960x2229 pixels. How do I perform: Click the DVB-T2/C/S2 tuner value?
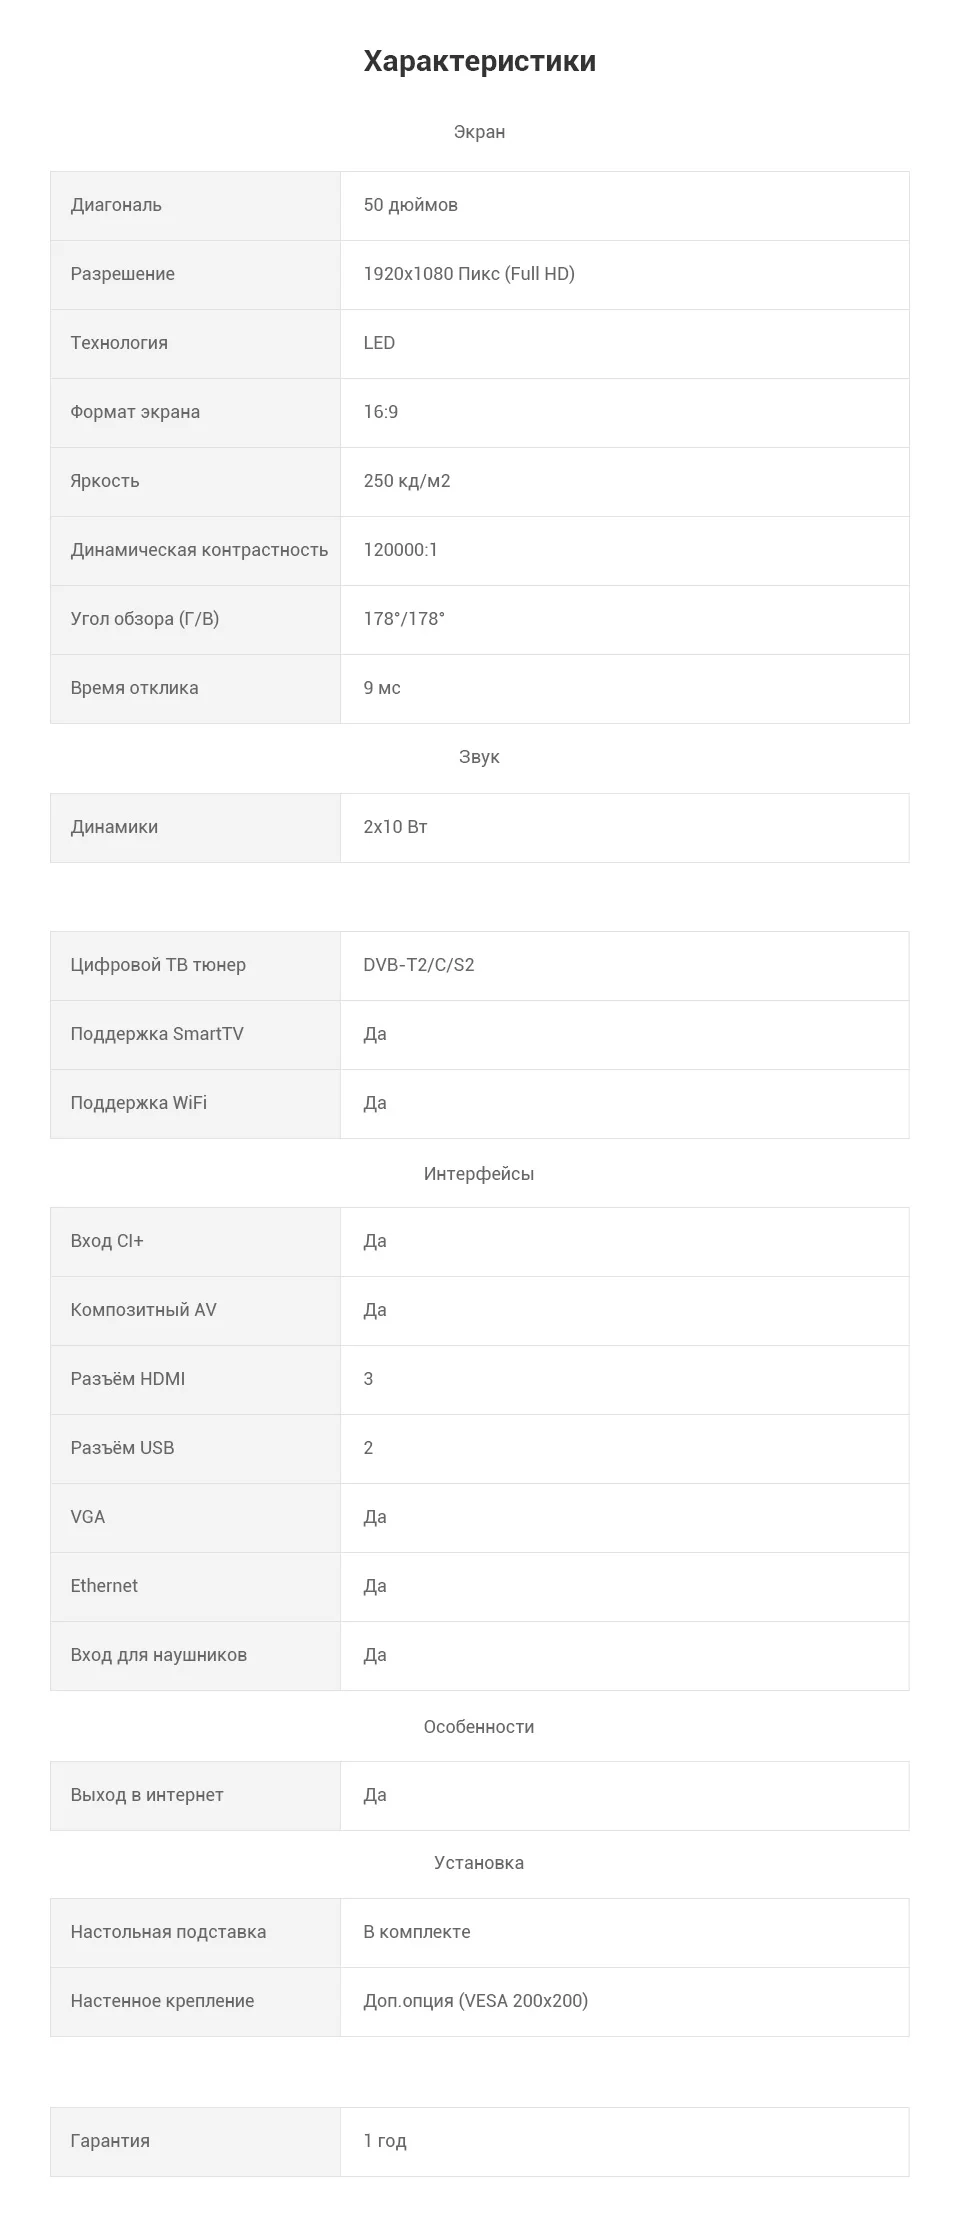[x=419, y=965]
